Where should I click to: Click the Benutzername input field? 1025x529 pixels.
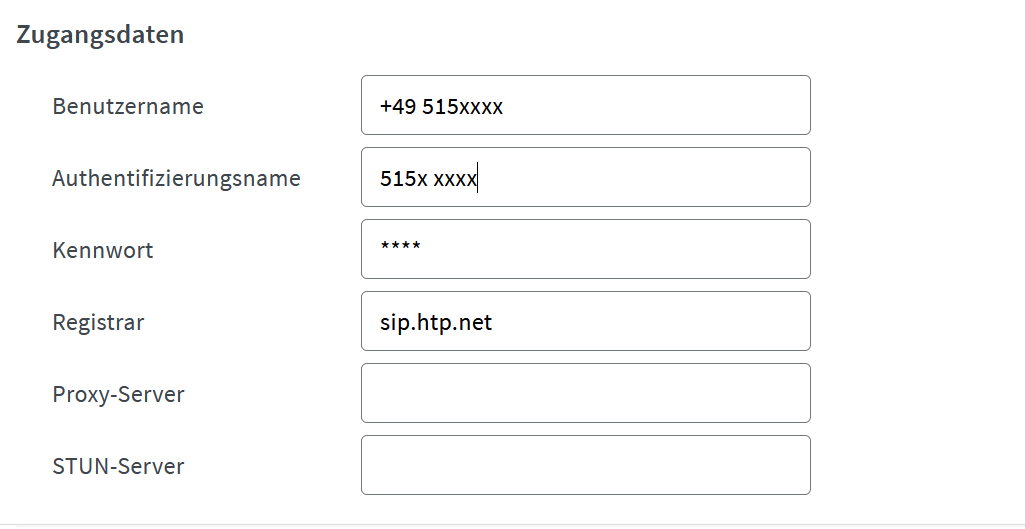(586, 105)
